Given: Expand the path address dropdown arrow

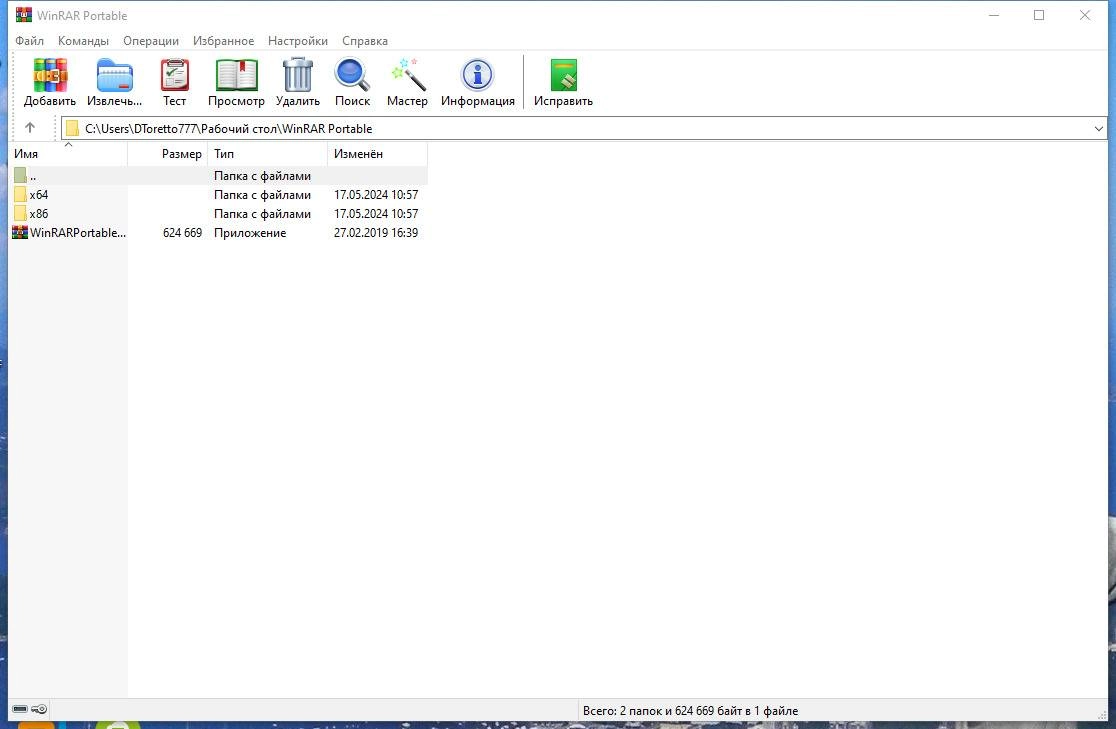Looking at the screenshot, I should point(1098,129).
